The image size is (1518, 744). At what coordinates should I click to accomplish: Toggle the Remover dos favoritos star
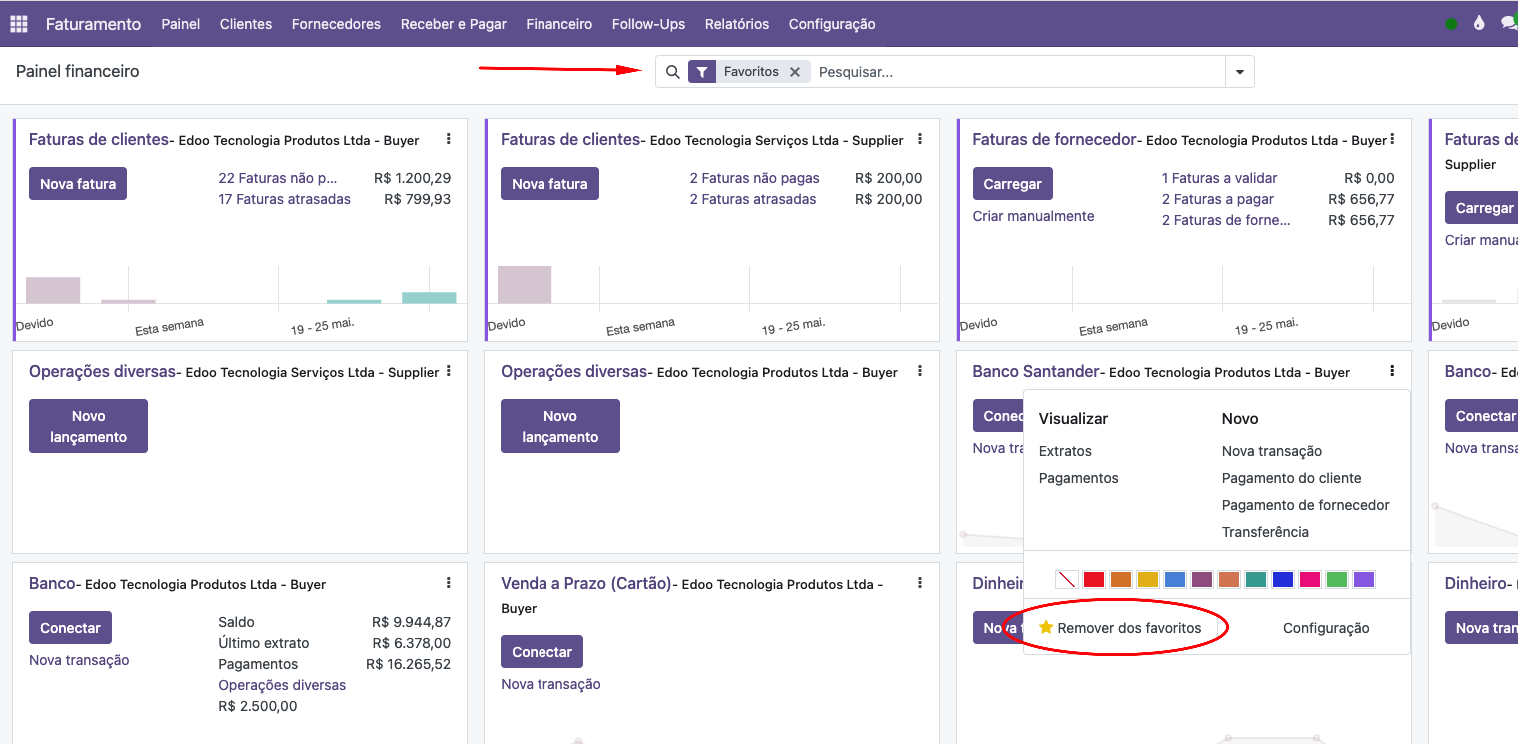click(x=1046, y=627)
